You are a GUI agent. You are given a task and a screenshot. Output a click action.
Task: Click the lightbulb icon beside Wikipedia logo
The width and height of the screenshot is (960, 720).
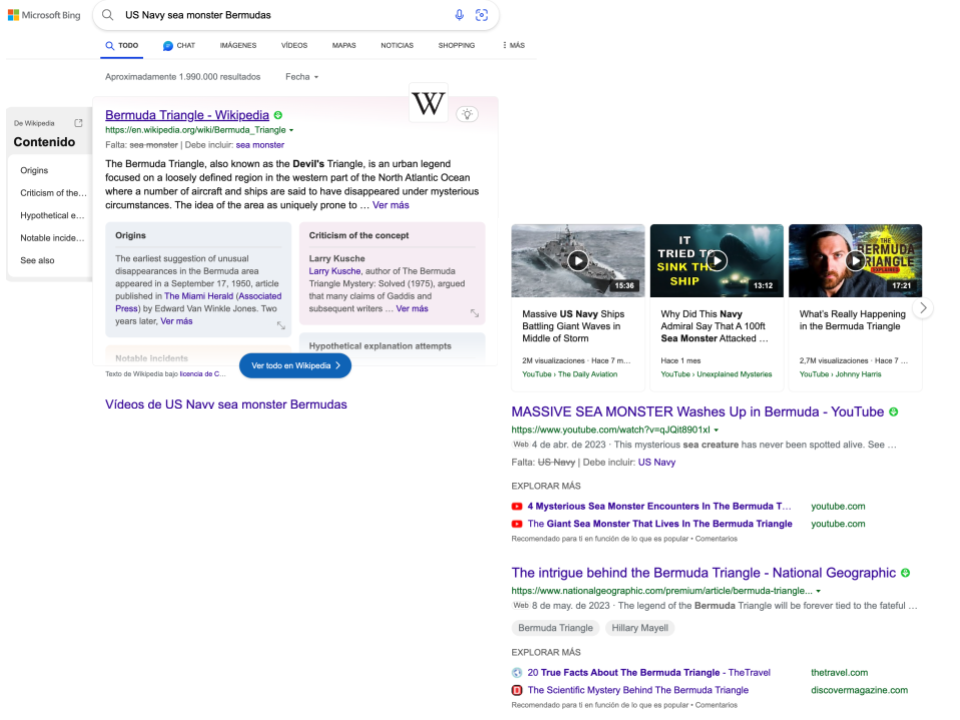coord(466,115)
